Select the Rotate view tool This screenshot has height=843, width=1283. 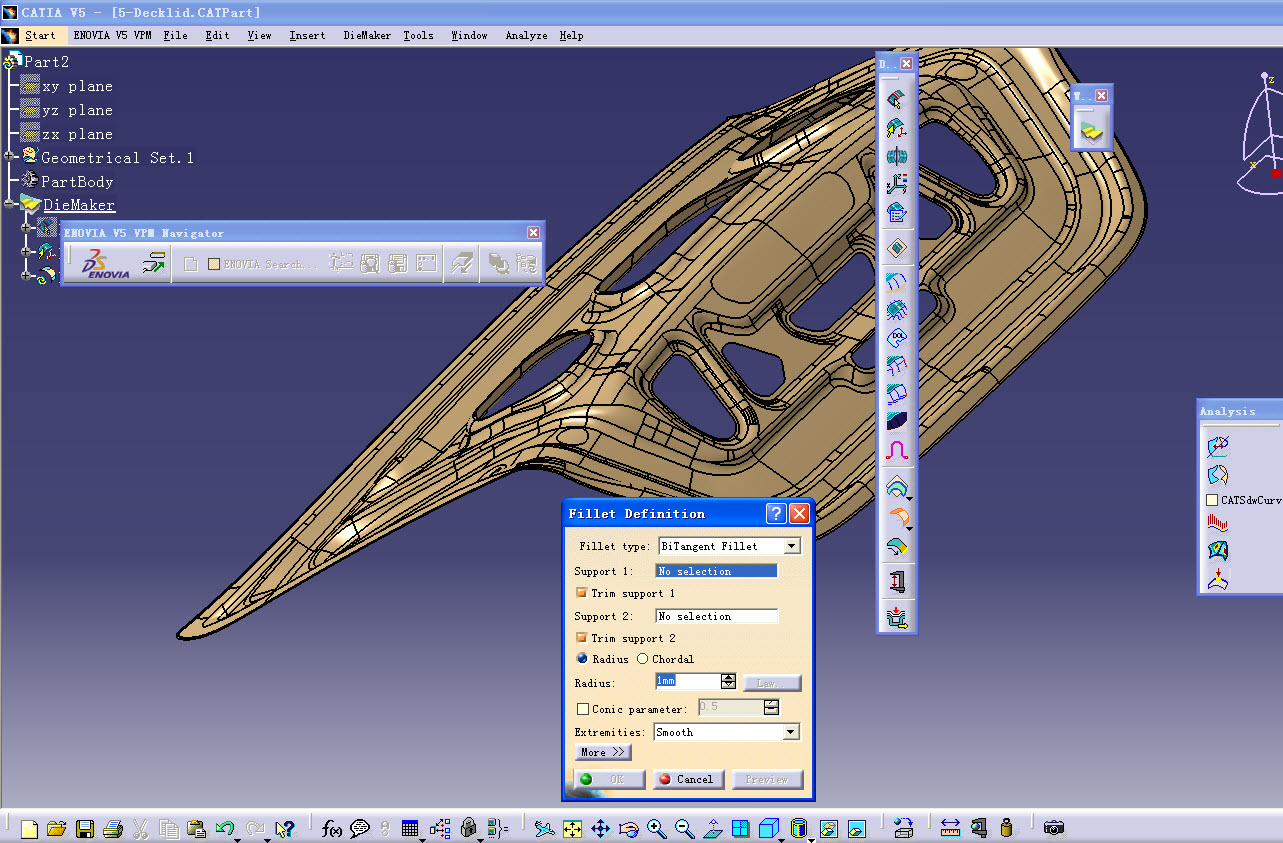pyautogui.click(x=628, y=828)
